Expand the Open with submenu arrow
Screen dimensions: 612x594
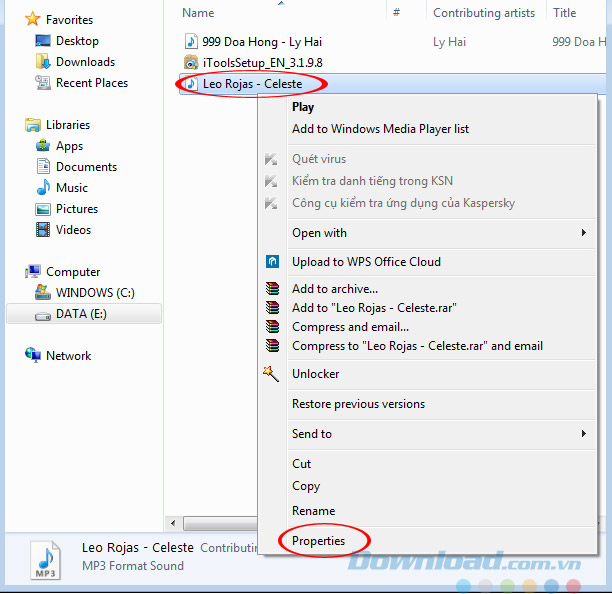[x=584, y=233]
